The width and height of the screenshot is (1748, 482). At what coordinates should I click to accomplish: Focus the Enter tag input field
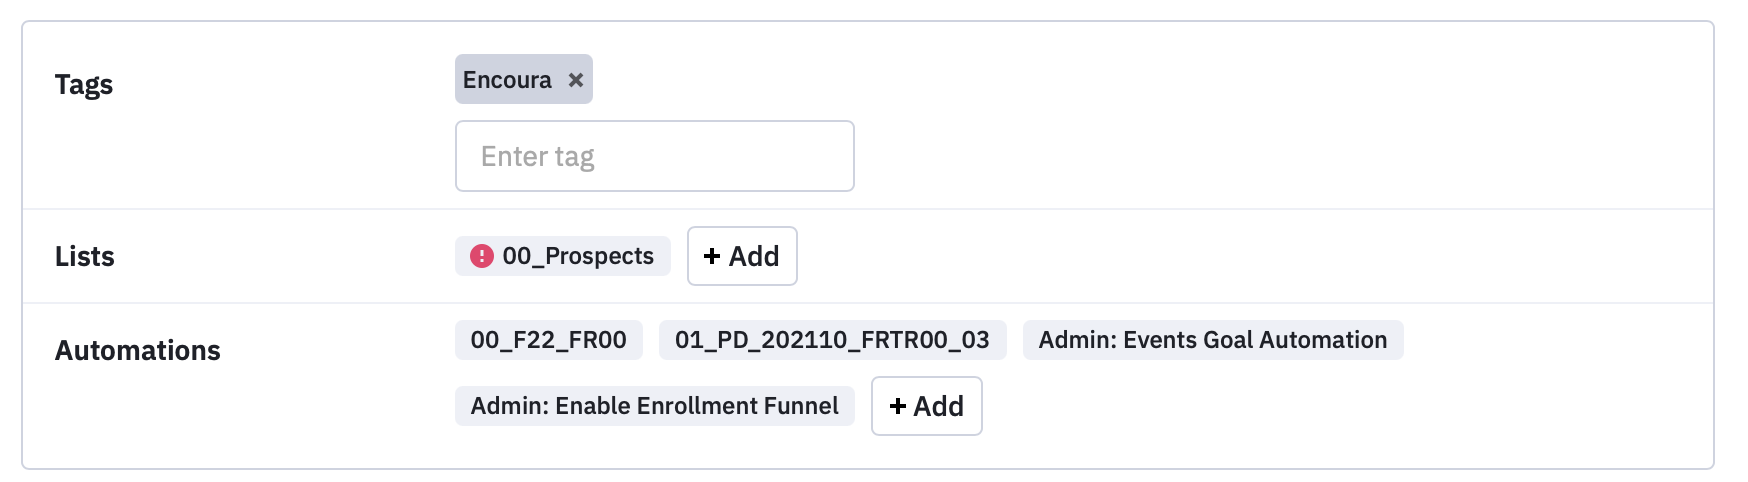(655, 156)
